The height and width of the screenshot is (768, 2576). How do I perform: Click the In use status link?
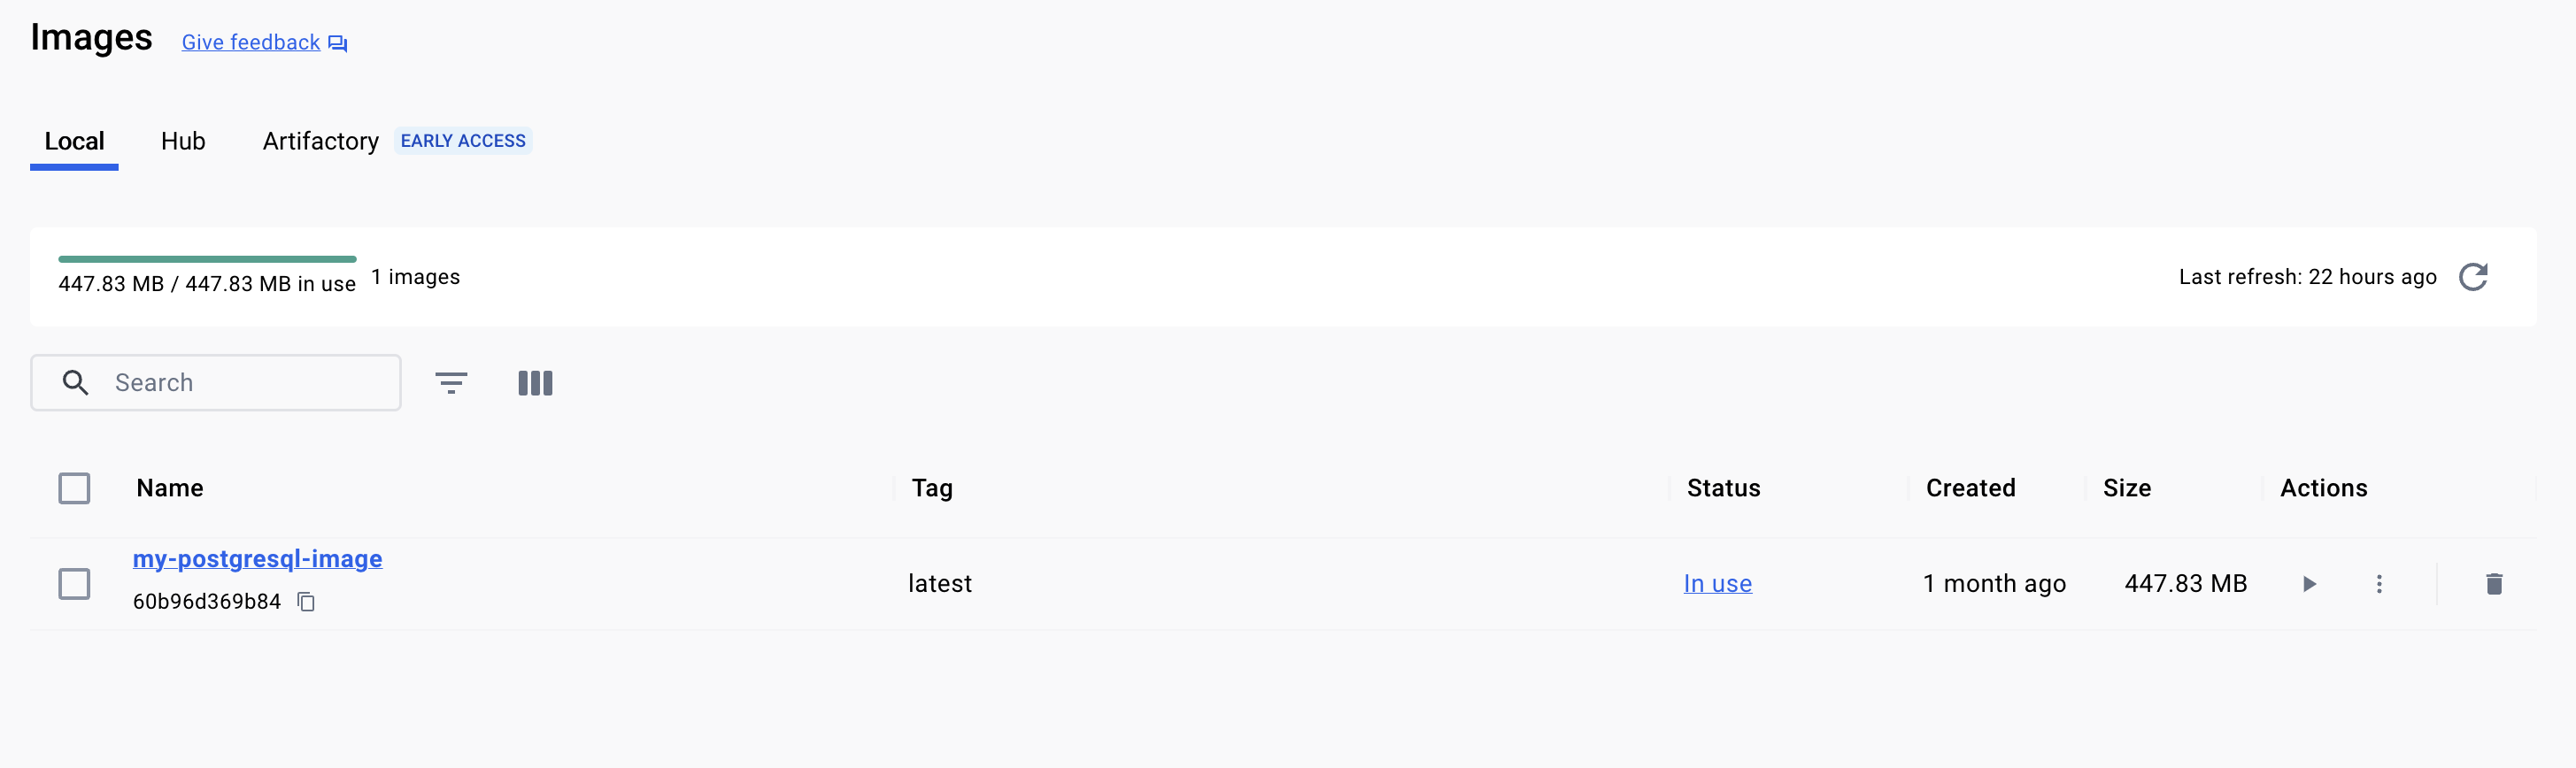[x=1717, y=584]
